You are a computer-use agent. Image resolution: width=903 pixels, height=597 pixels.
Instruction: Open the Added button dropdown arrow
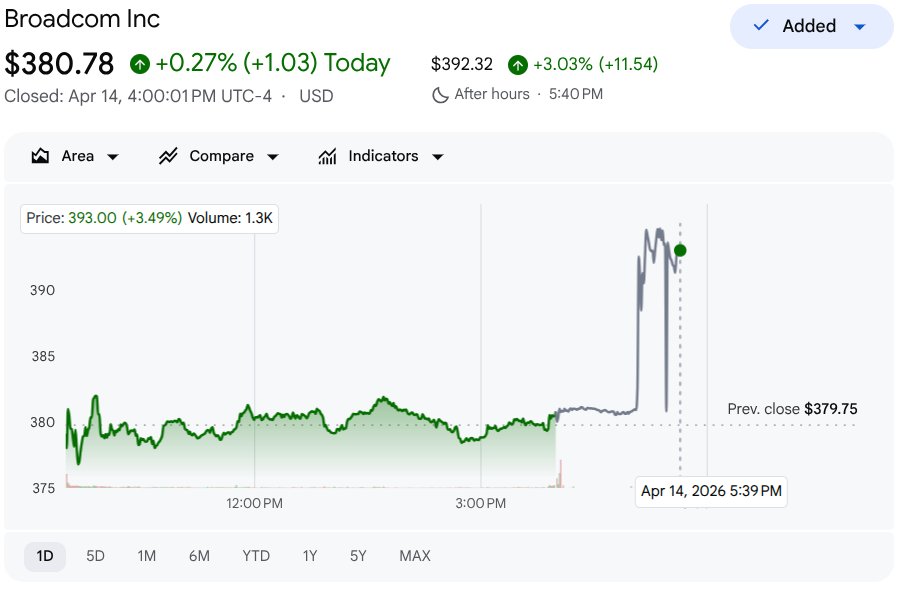[x=860, y=26]
